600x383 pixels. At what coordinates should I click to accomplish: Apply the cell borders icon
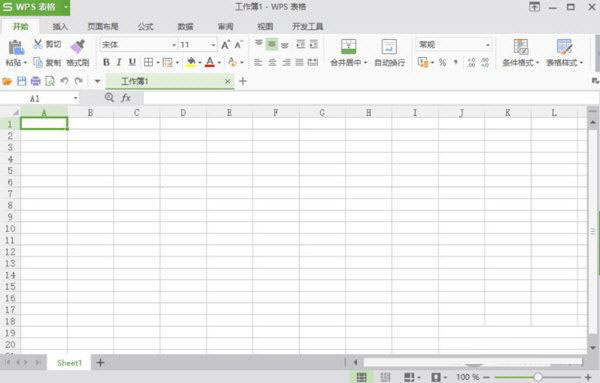tap(148, 62)
